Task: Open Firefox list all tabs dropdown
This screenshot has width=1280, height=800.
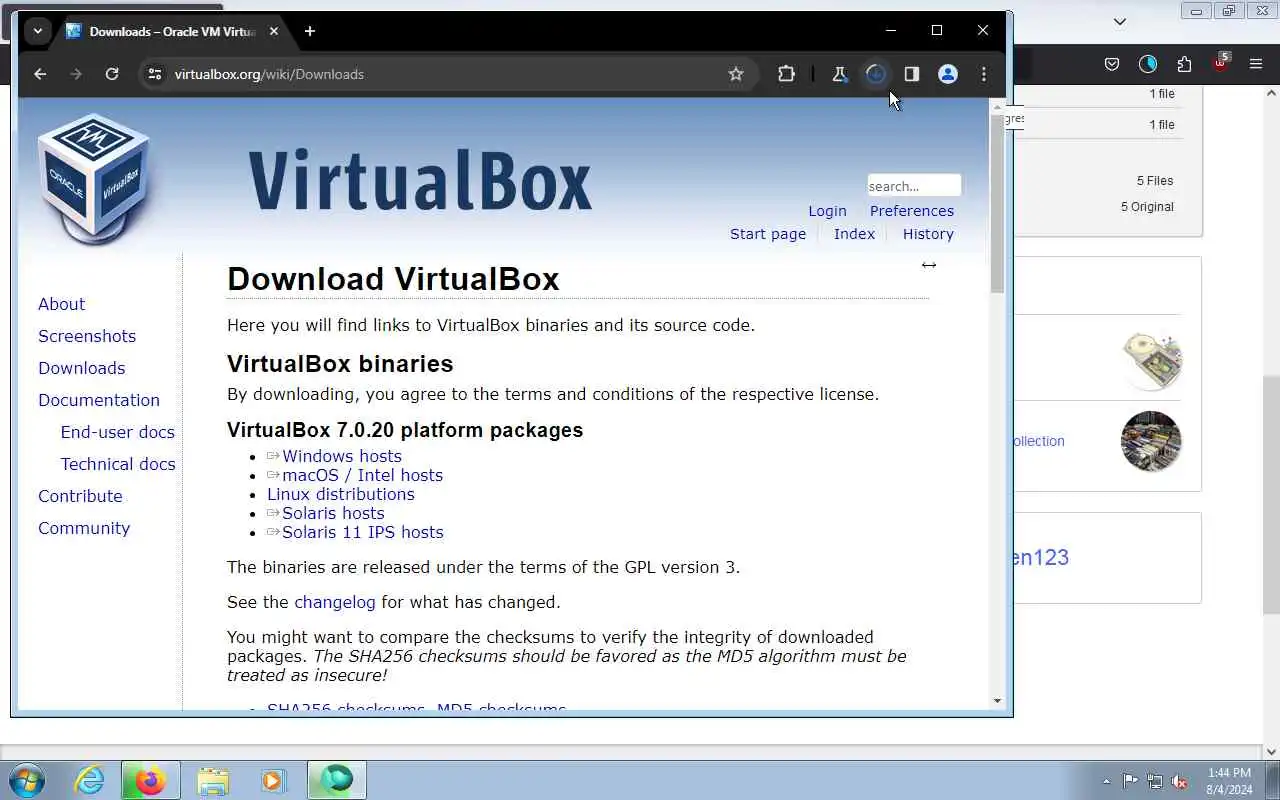Action: [x=1120, y=21]
